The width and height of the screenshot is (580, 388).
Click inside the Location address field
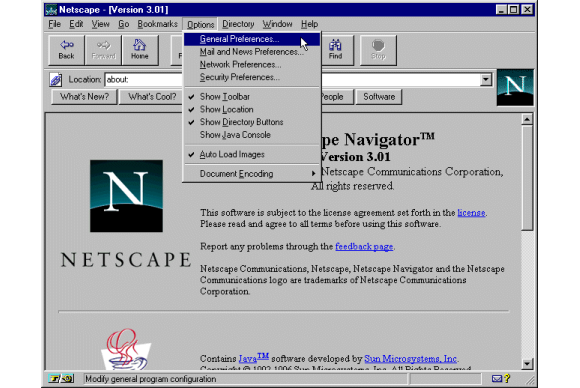point(144,80)
